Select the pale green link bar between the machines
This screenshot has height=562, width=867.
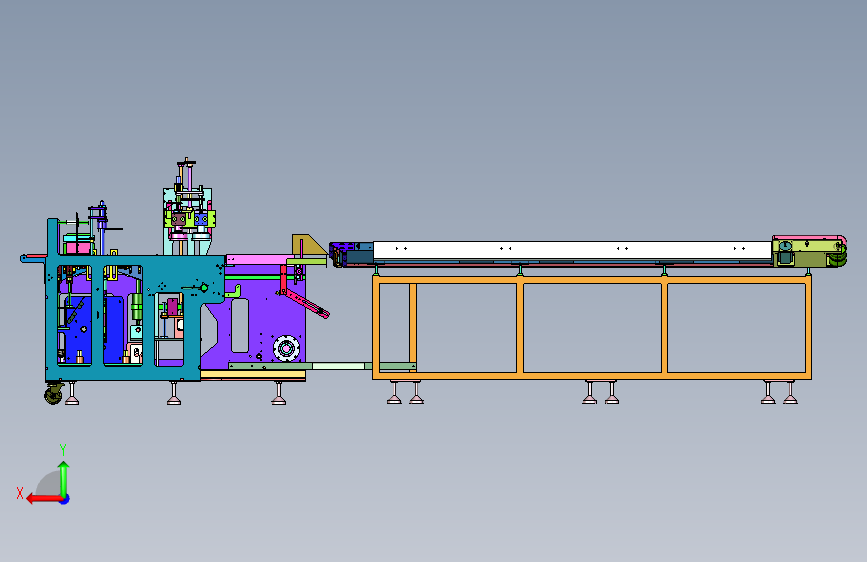point(338,366)
